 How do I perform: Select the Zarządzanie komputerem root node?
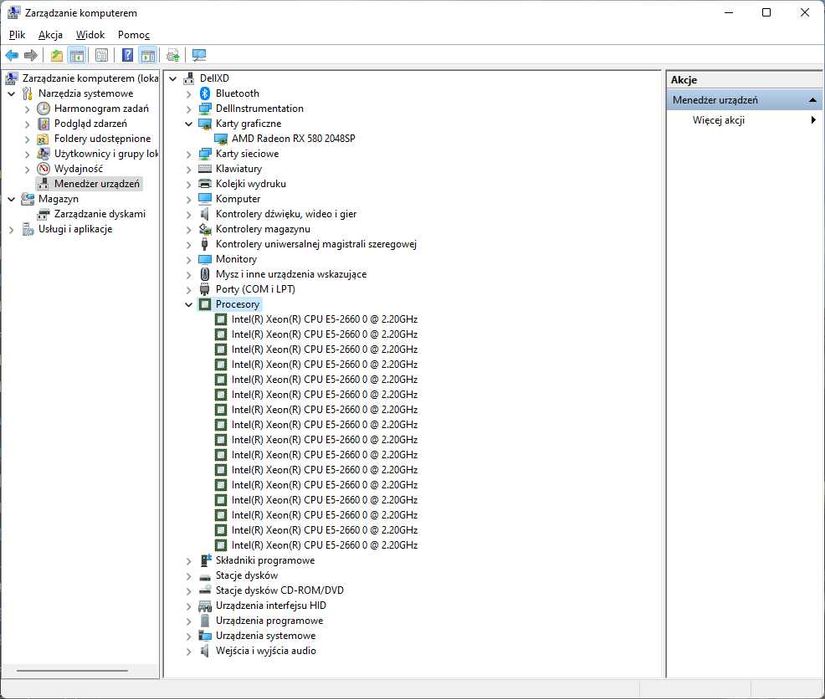[x=90, y=78]
